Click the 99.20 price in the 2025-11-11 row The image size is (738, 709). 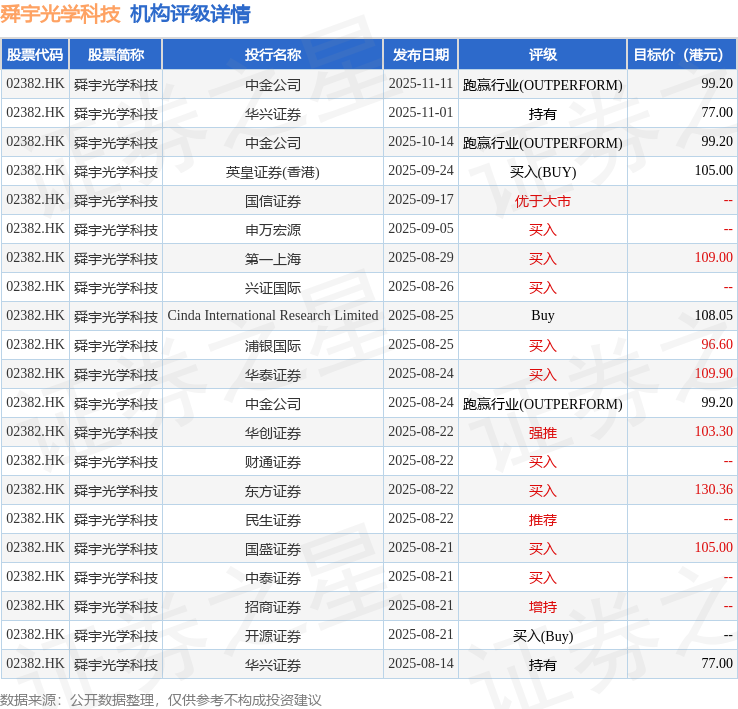tap(717, 83)
